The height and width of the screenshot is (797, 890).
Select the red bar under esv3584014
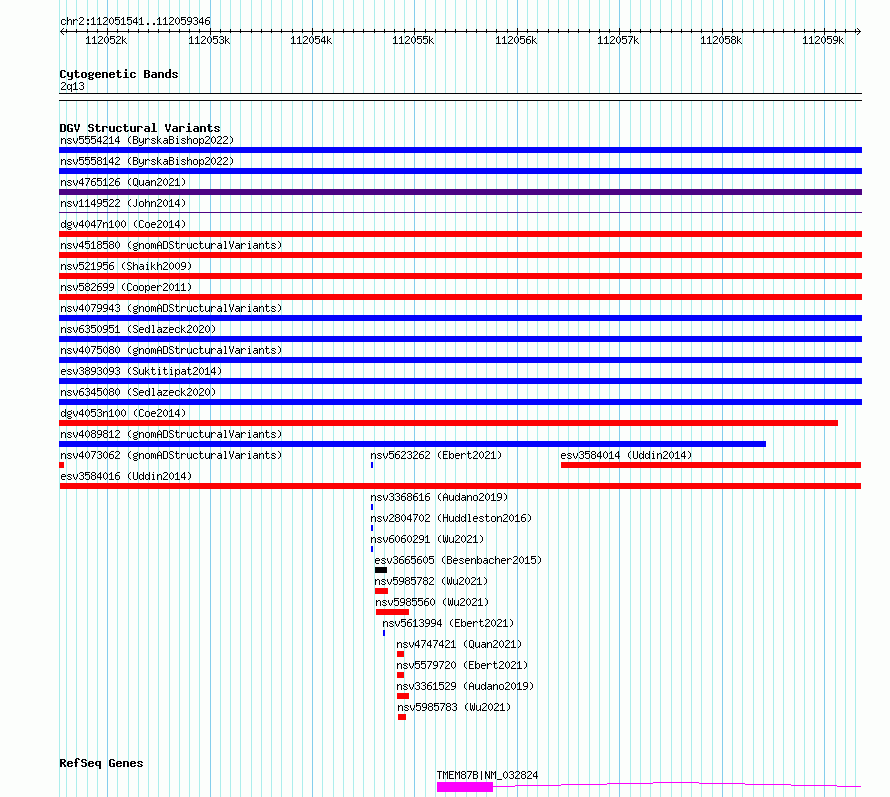pyautogui.click(x=711, y=465)
